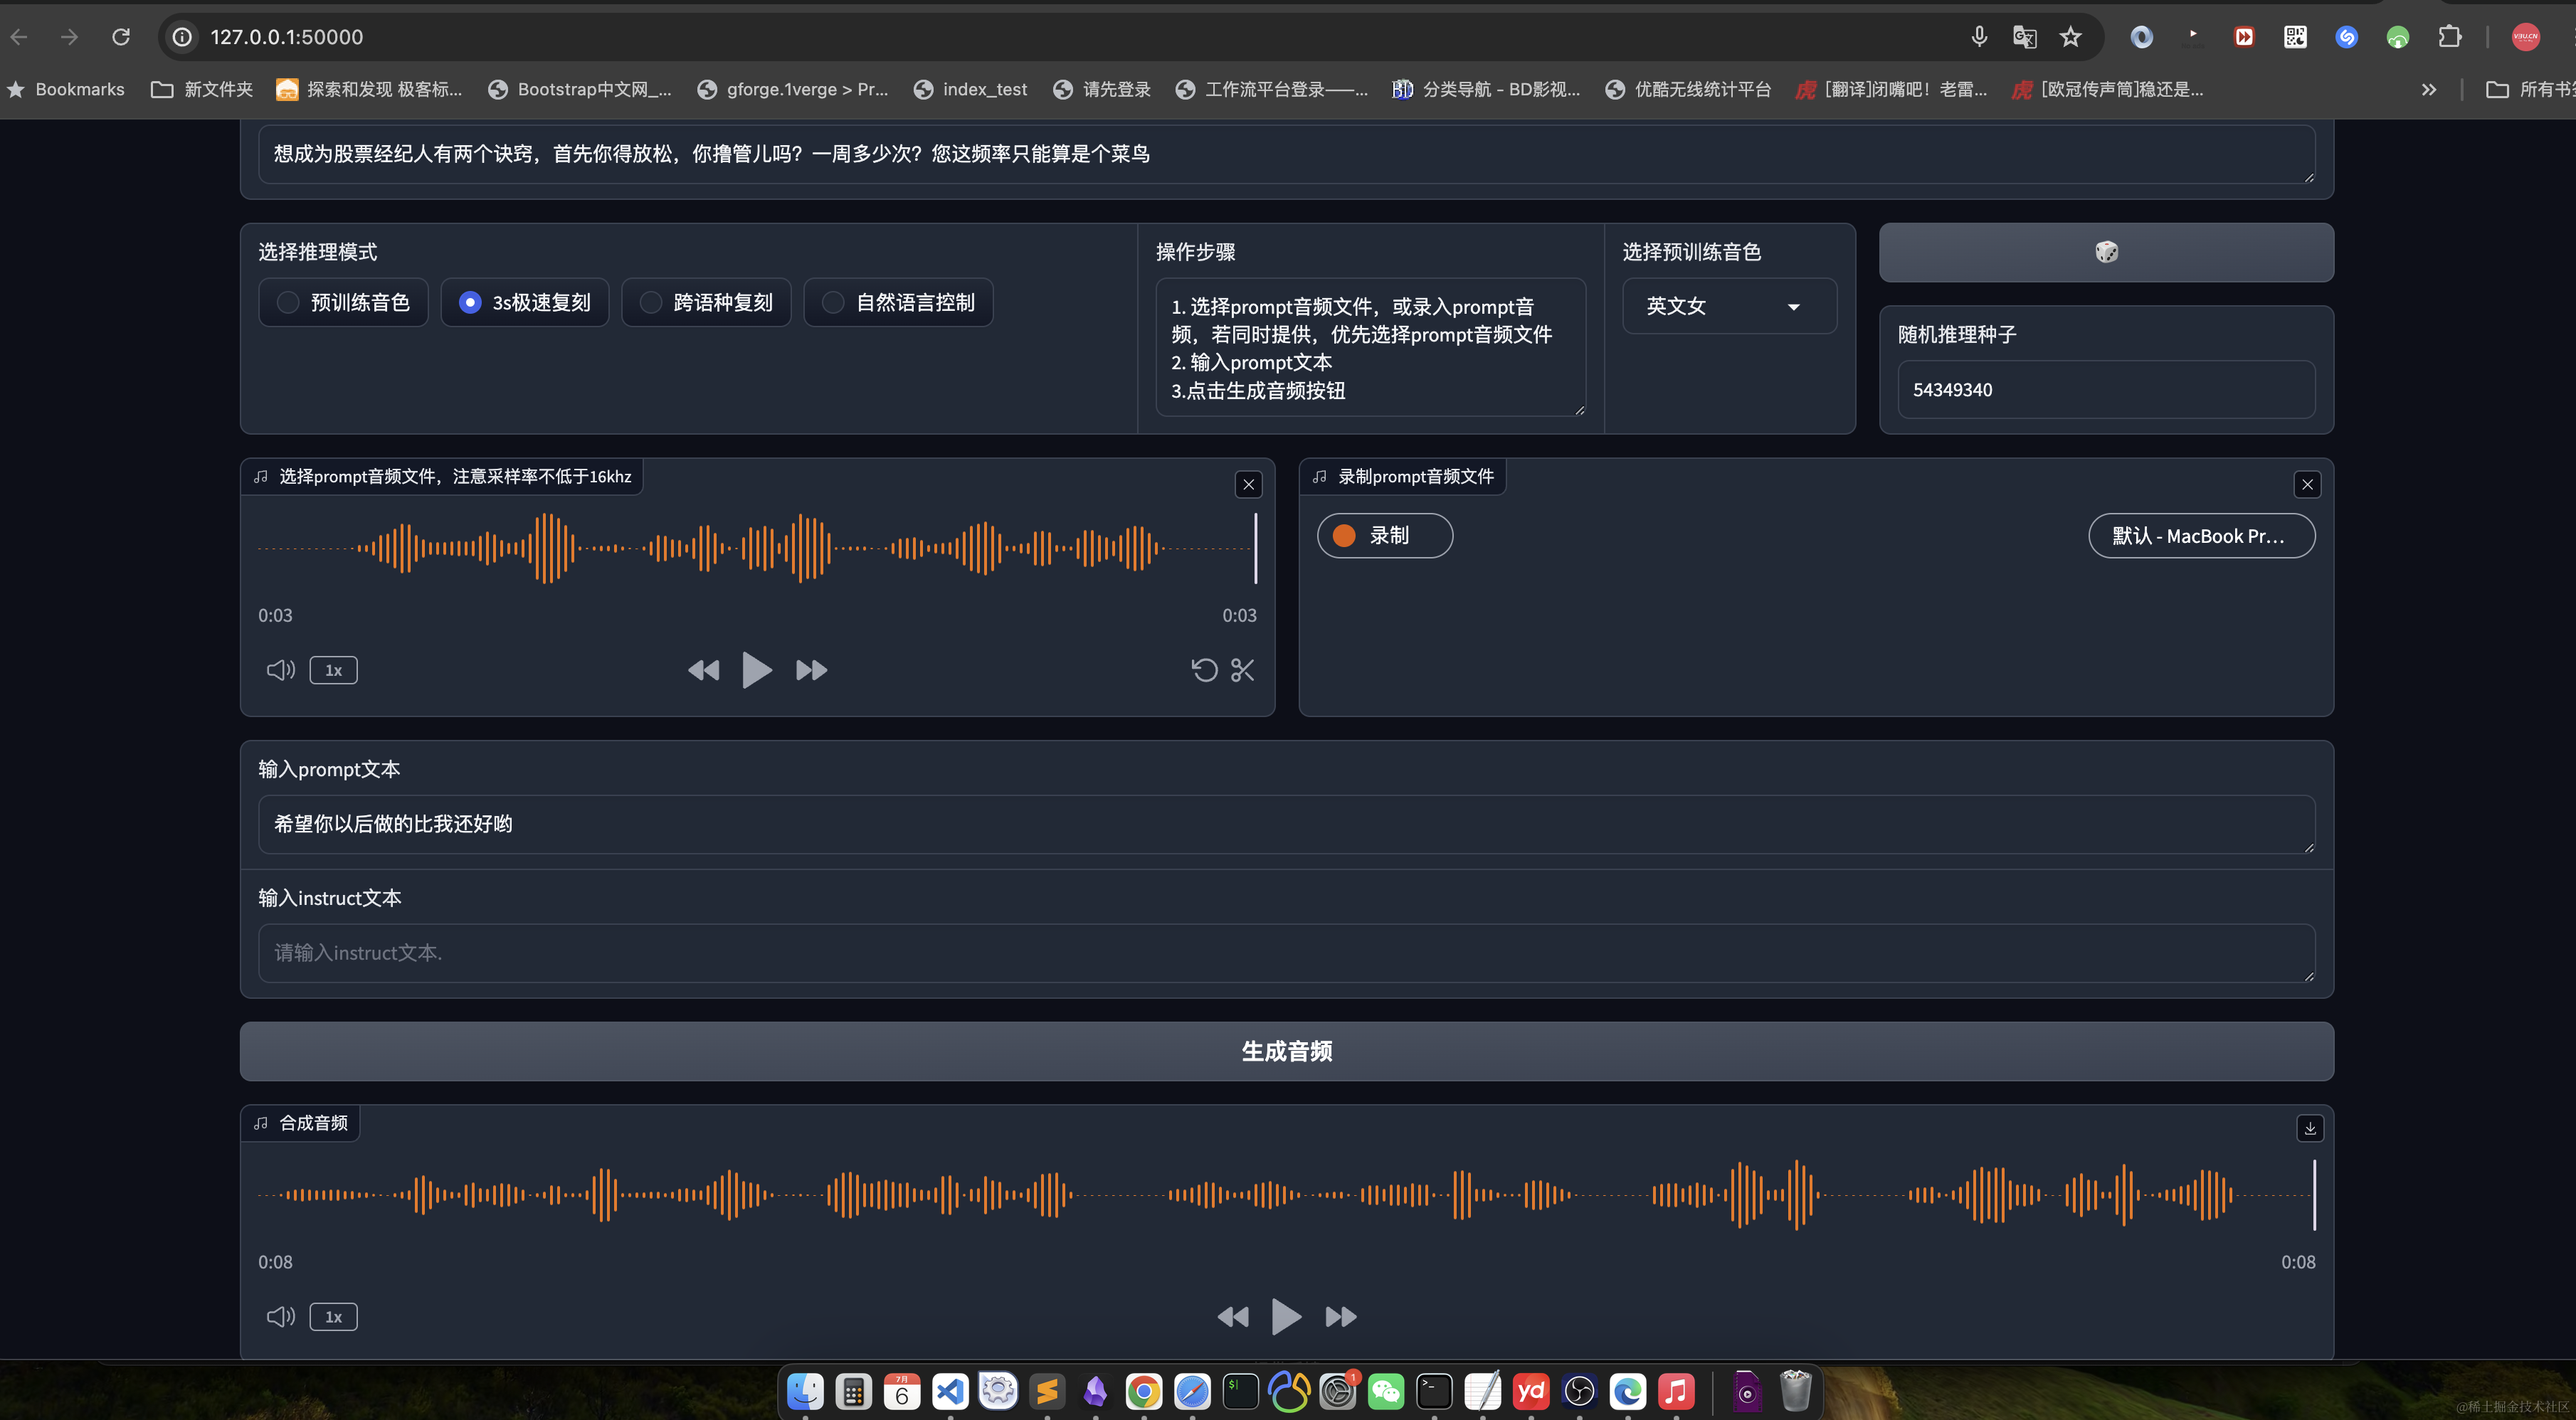Click the 生成音频 button

(1287, 1051)
